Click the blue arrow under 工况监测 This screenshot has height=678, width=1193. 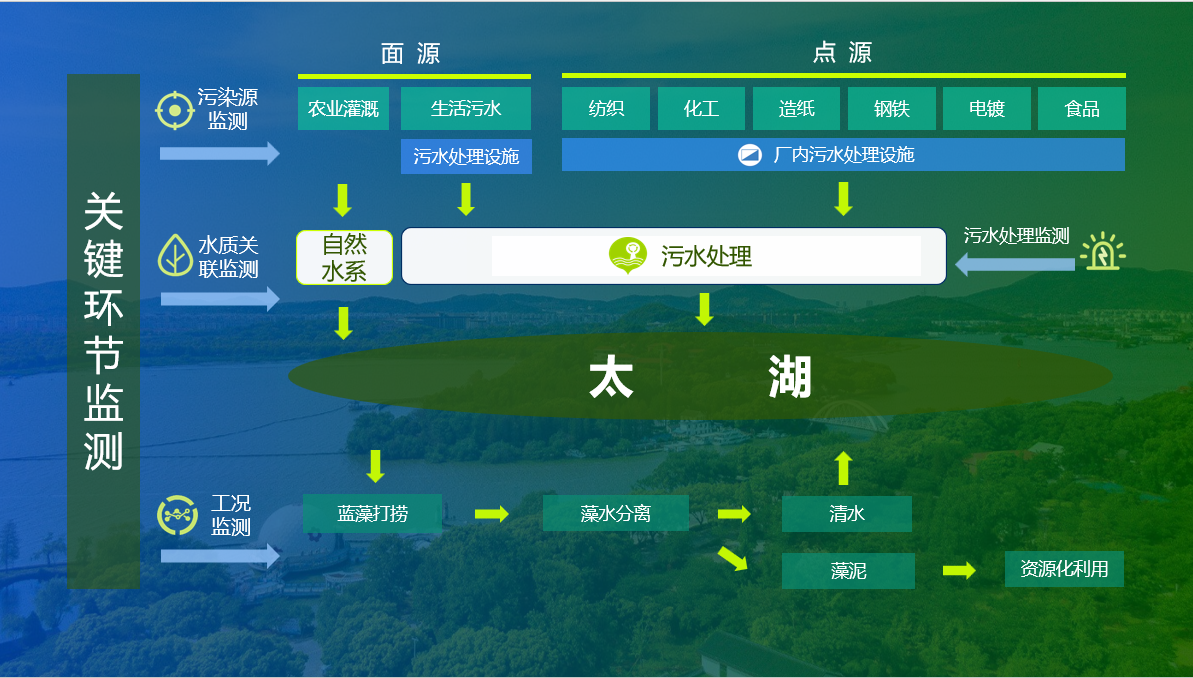221,556
